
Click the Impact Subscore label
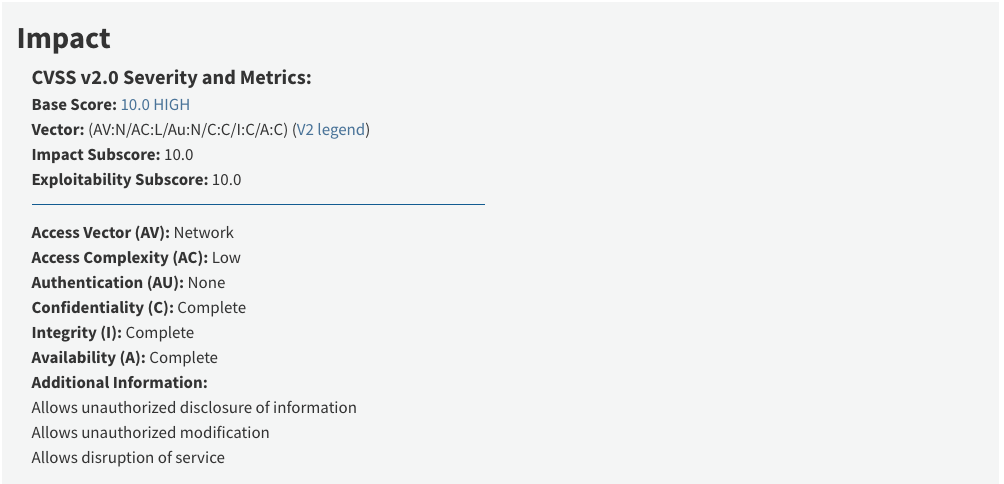96,155
